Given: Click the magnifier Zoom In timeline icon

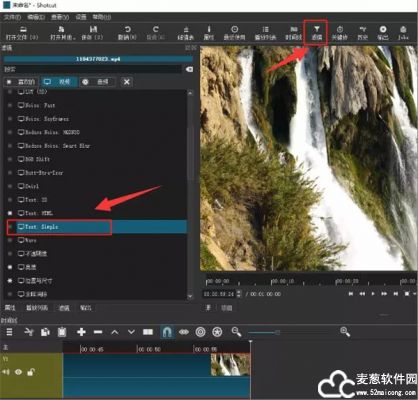Looking at the screenshot, I should tap(345, 332).
